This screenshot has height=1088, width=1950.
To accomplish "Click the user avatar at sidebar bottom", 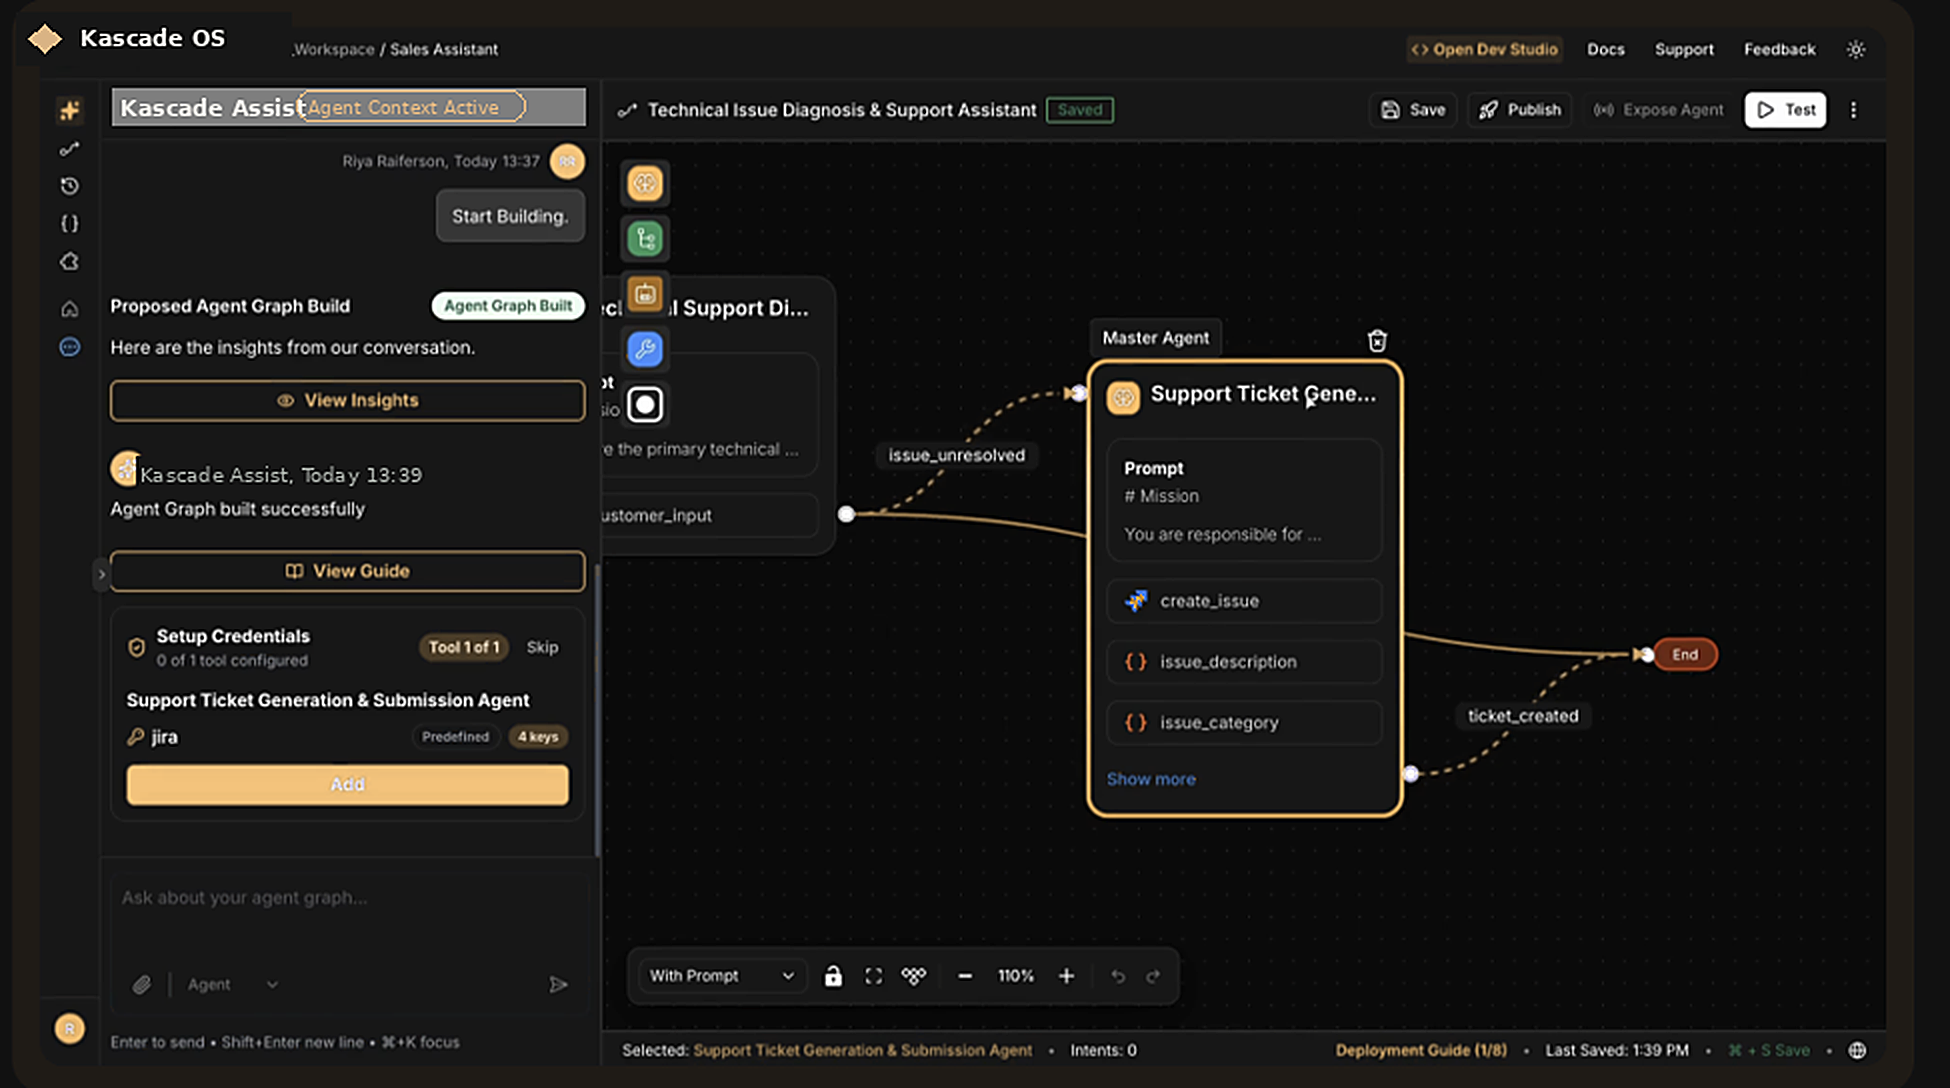I will pyautogui.click(x=69, y=1028).
